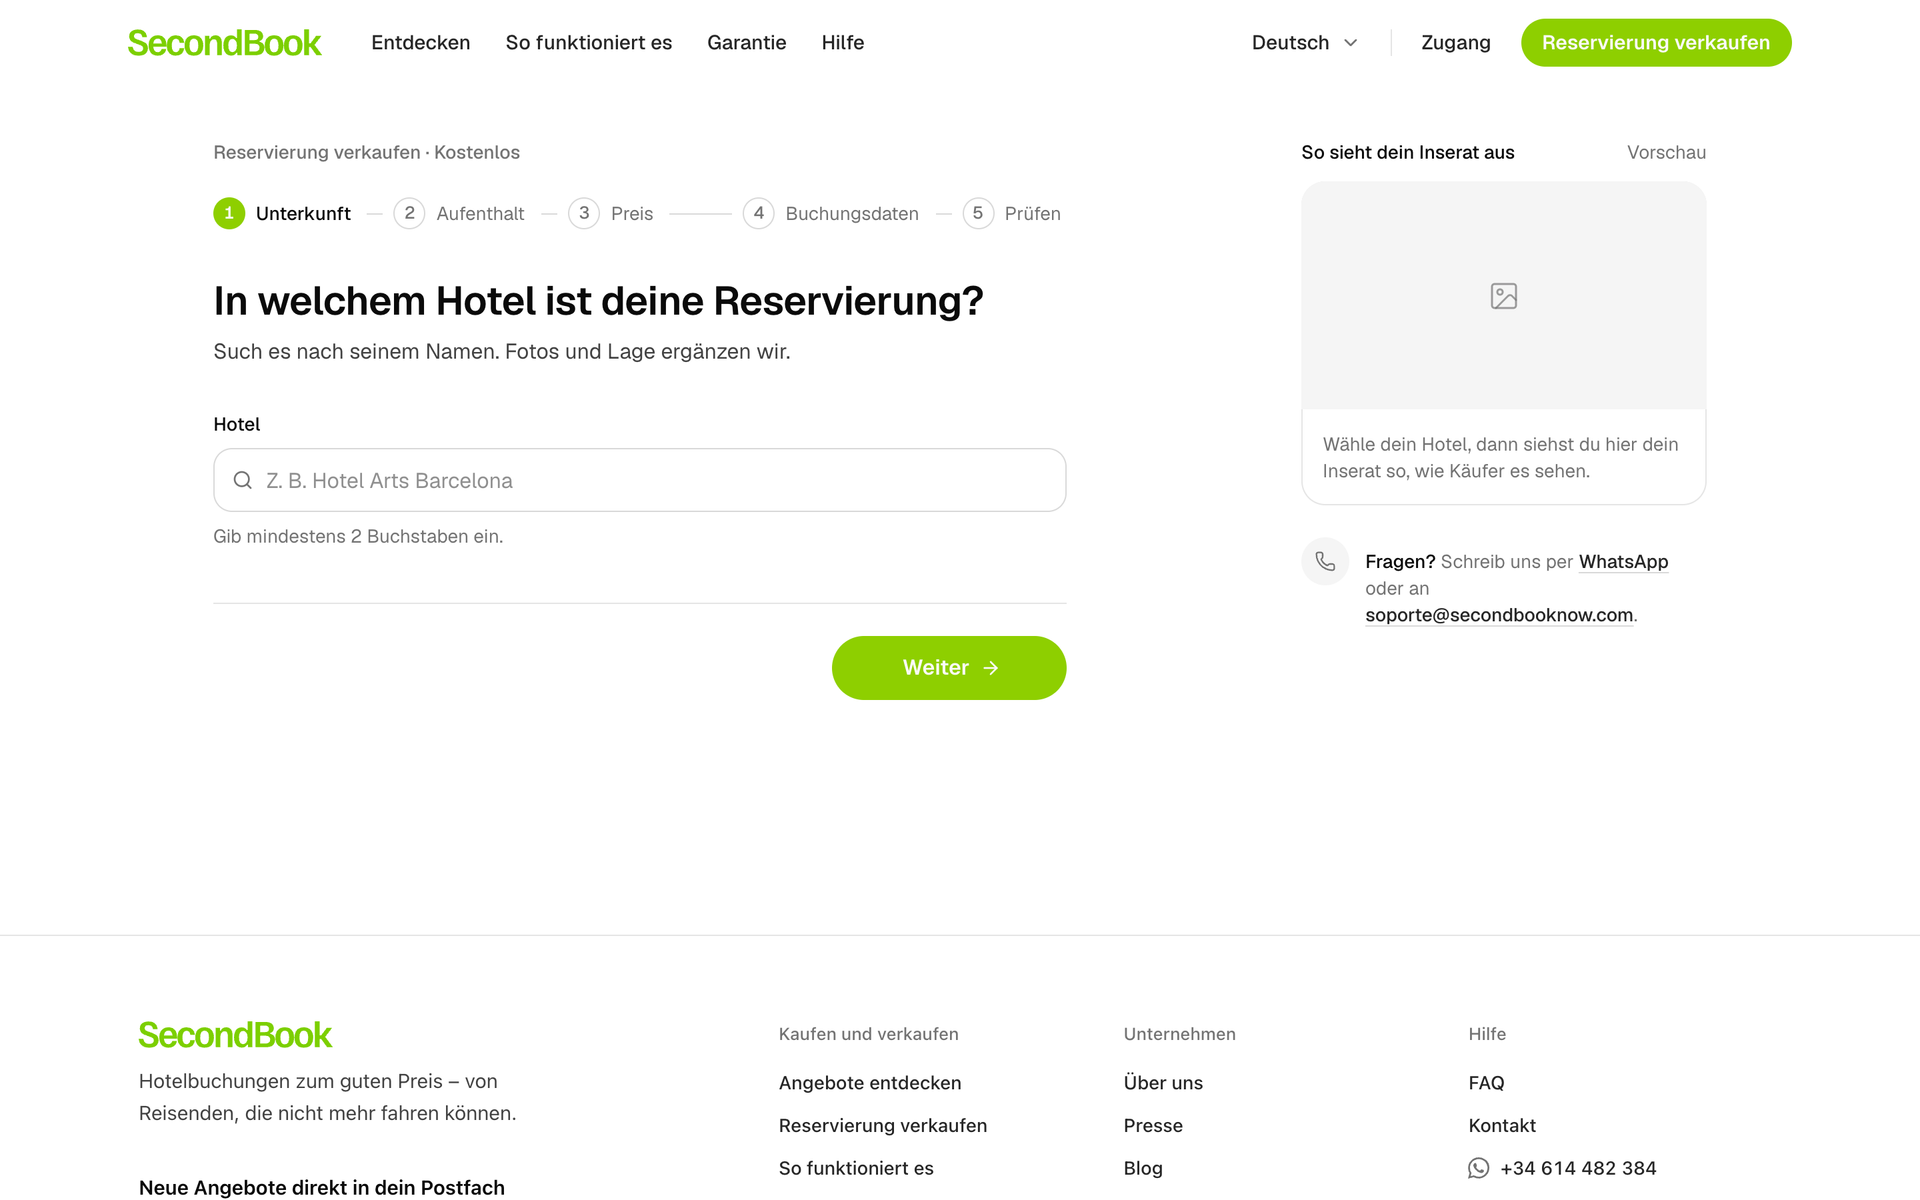Screen dimensions: 1920x1200
Task: Click the SecondBook logo in the footer
Action: (235, 1035)
